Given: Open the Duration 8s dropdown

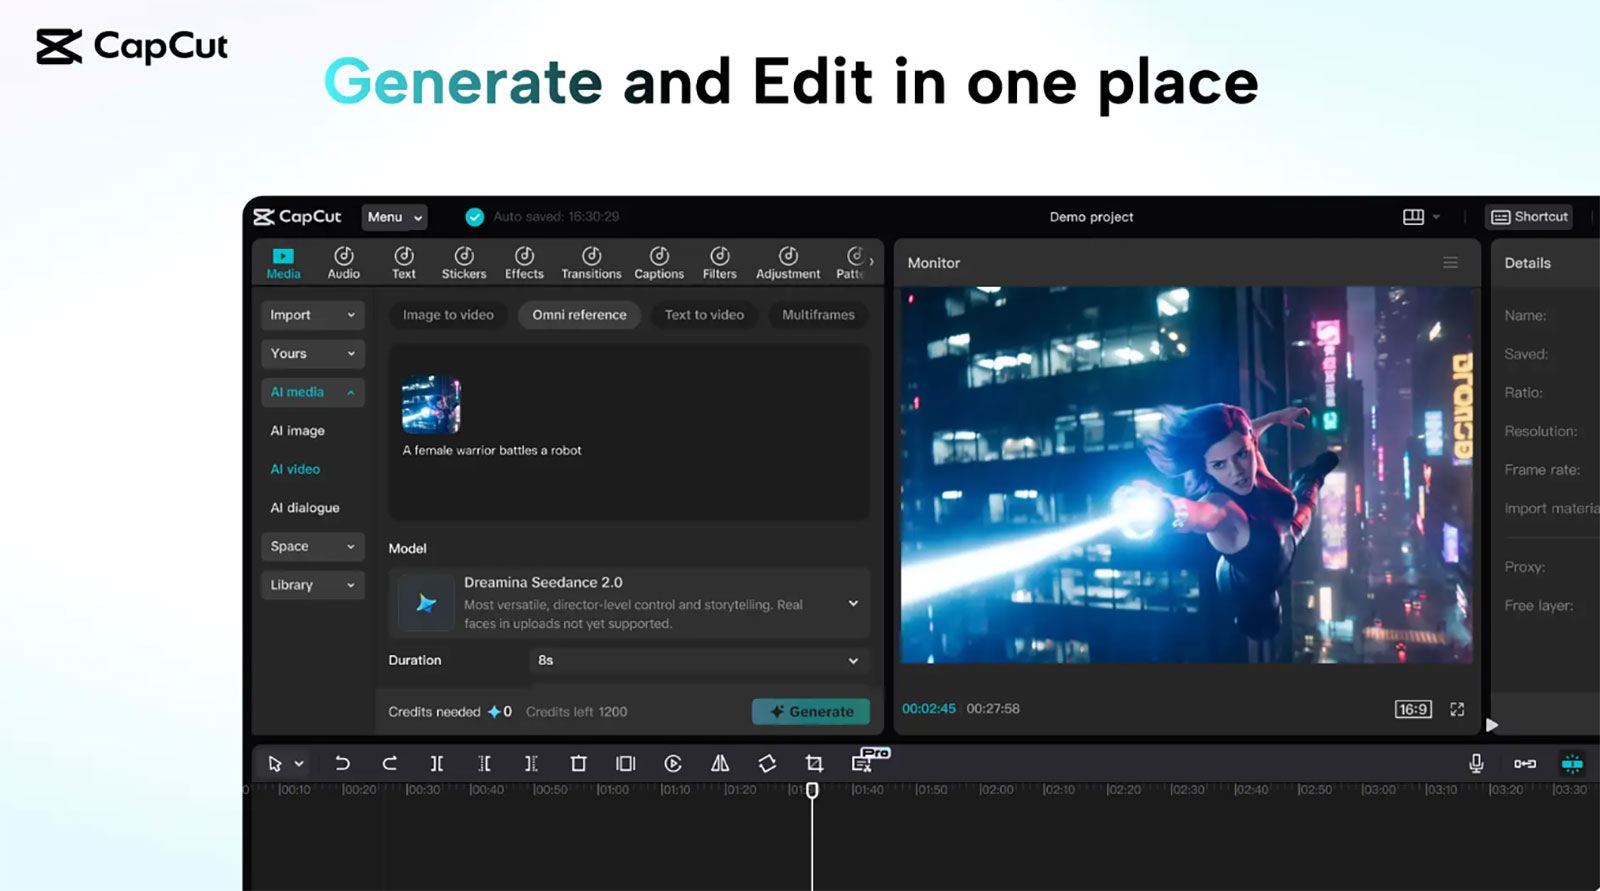Looking at the screenshot, I should 697,660.
